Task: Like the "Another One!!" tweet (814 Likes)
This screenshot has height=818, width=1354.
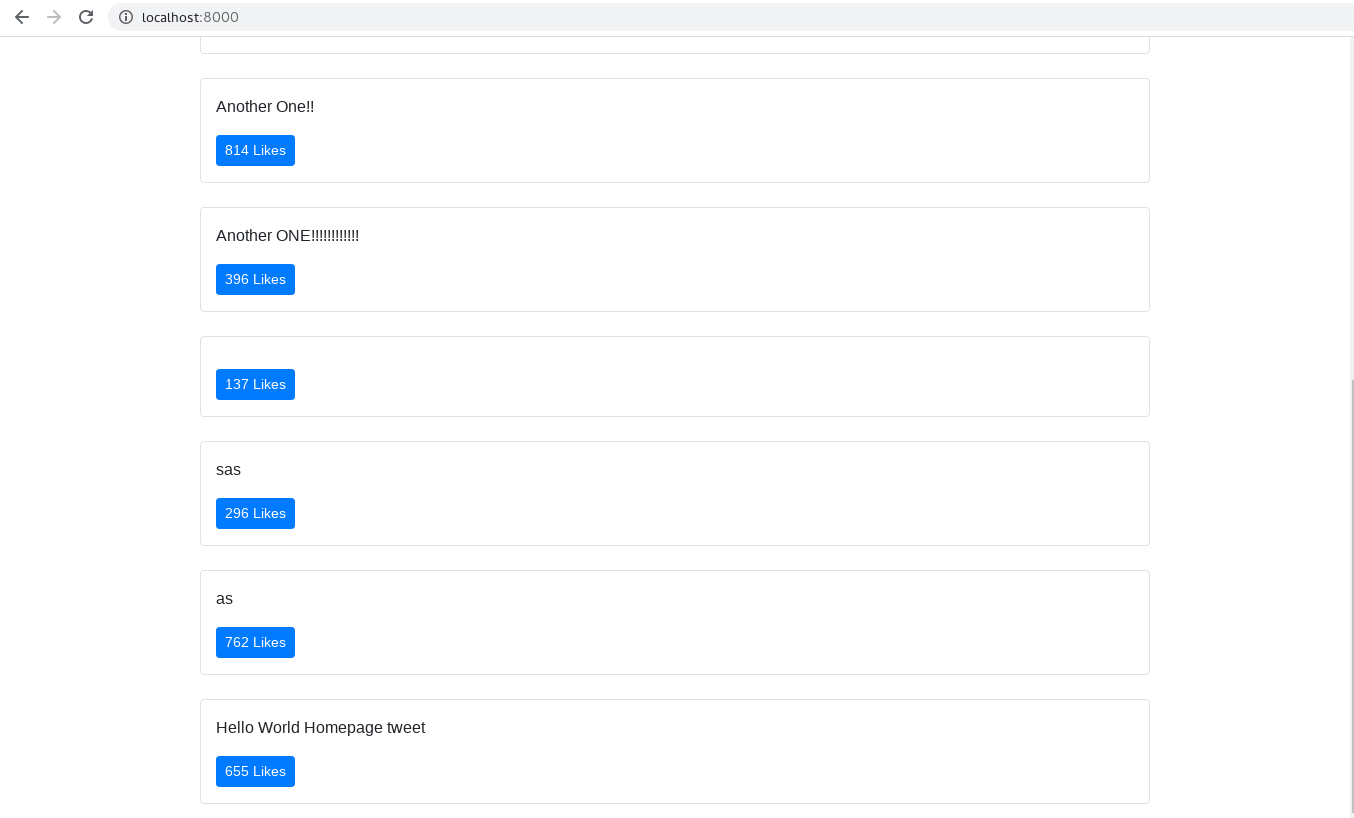Action: point(255,150)
